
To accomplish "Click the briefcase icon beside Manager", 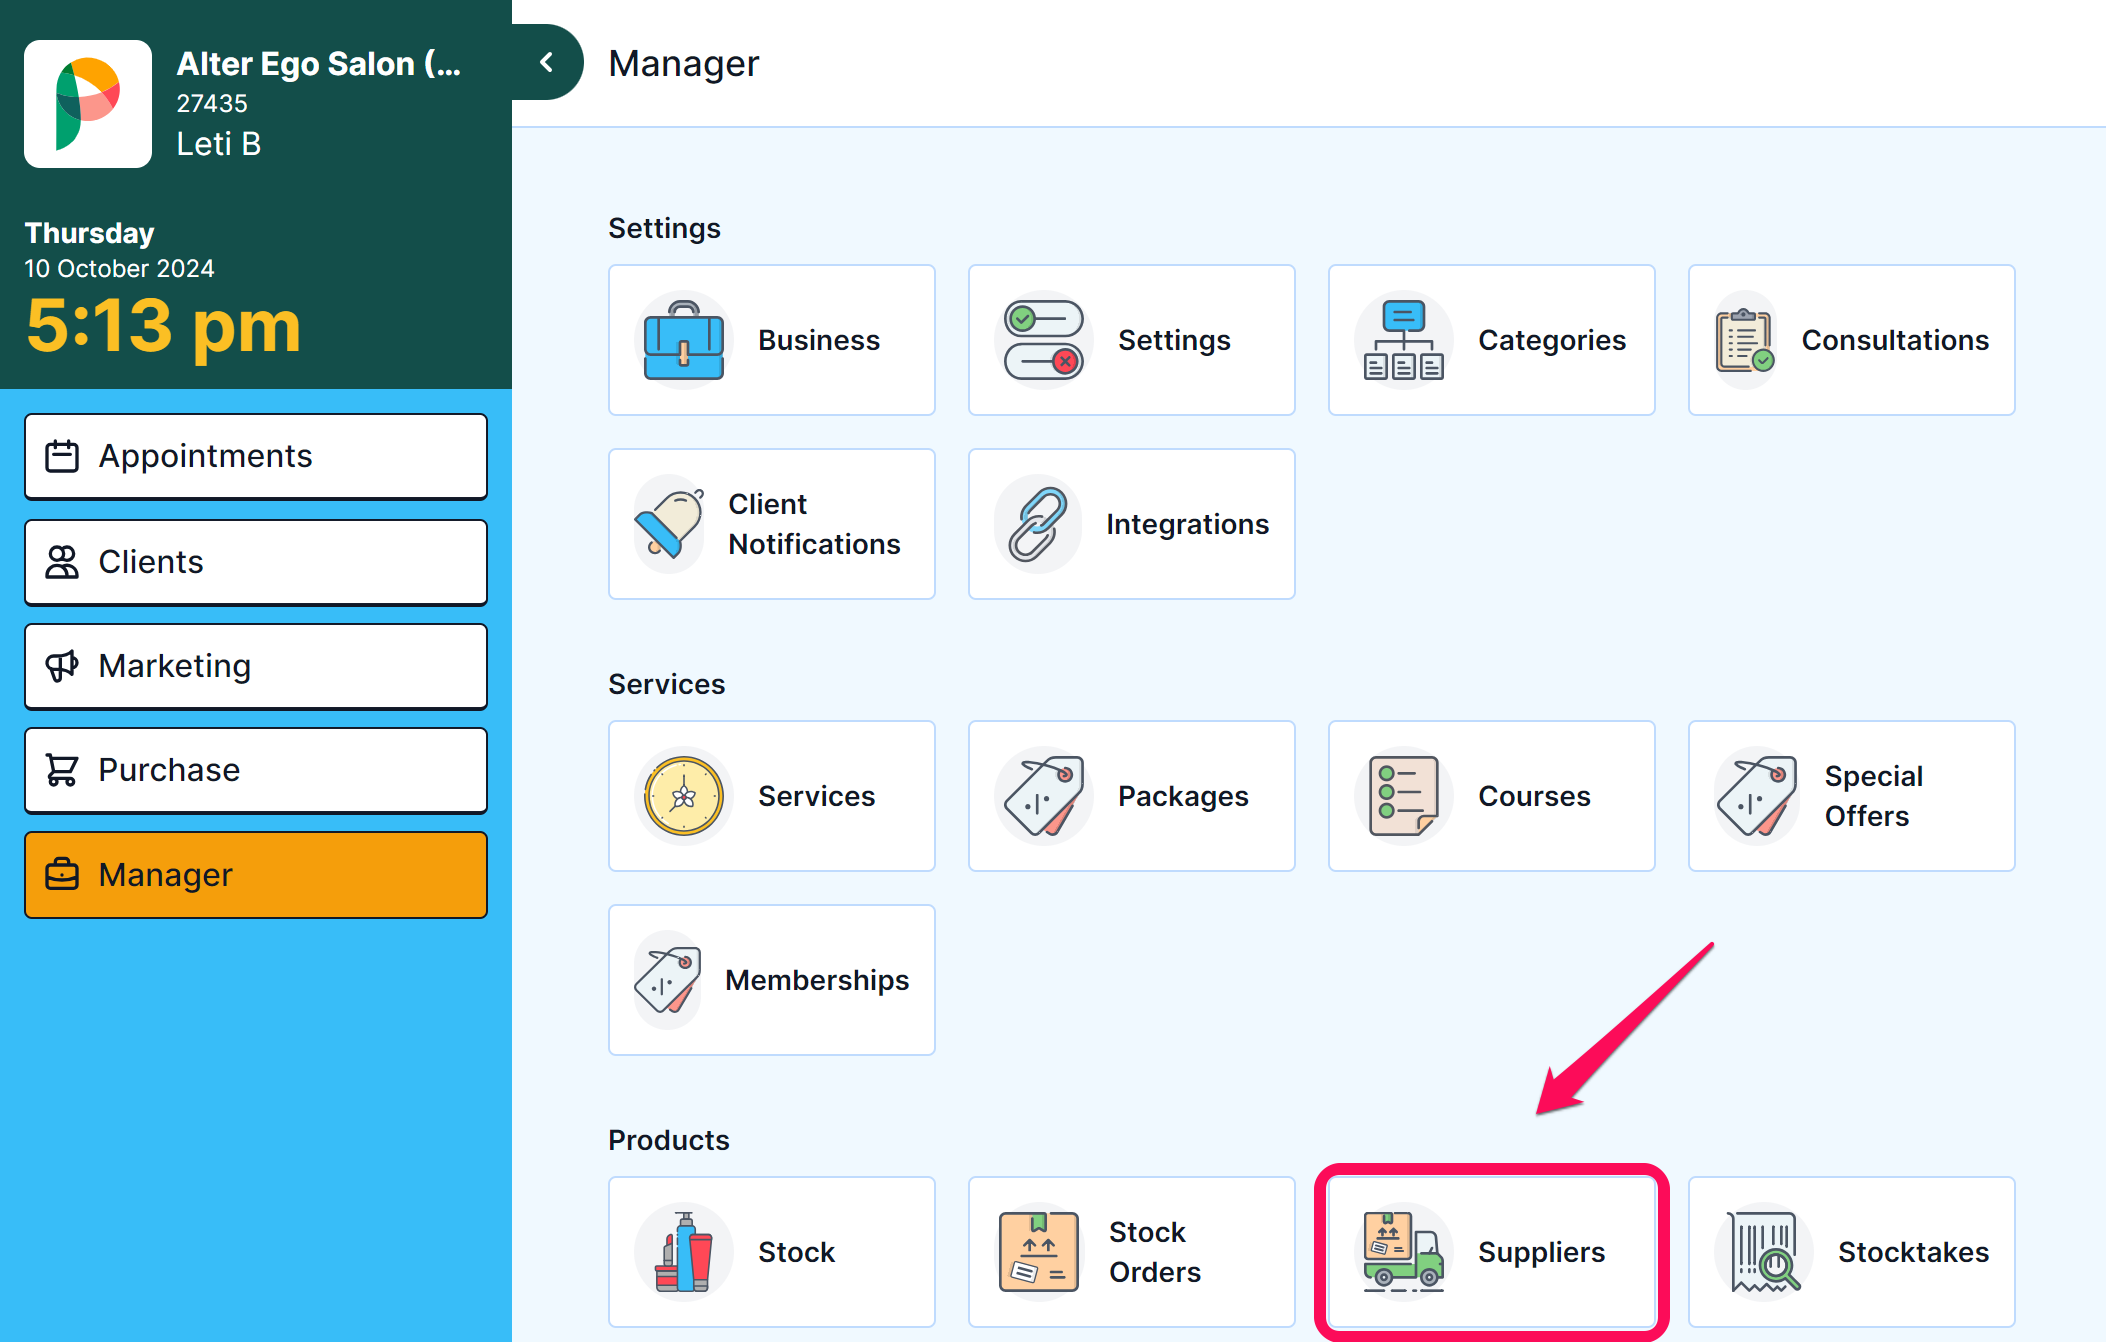I will pos(62,874).
